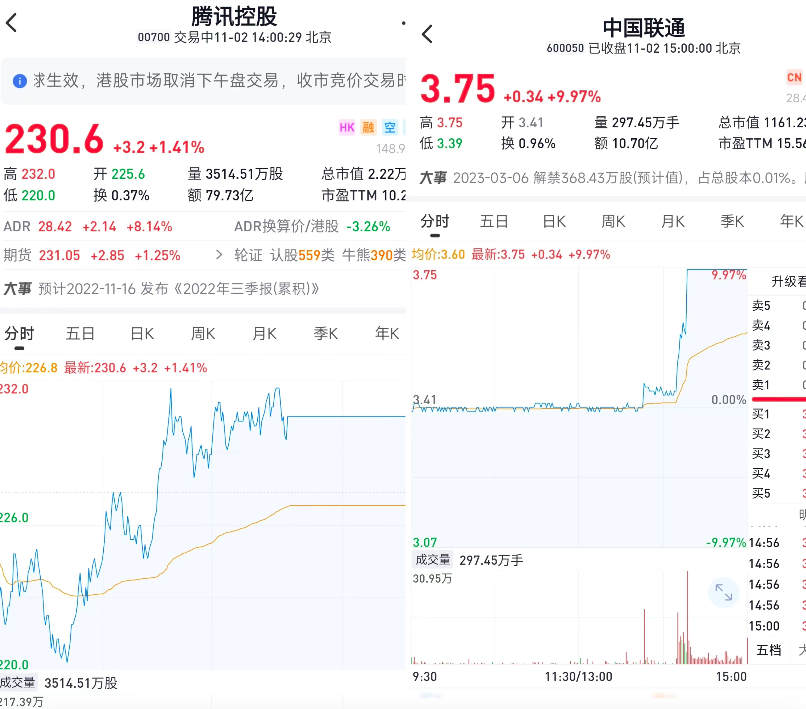This screenshot has height=709, width=806.
Task: Select 五日 tab on 中国联通 chart
Action: [494, 221]
